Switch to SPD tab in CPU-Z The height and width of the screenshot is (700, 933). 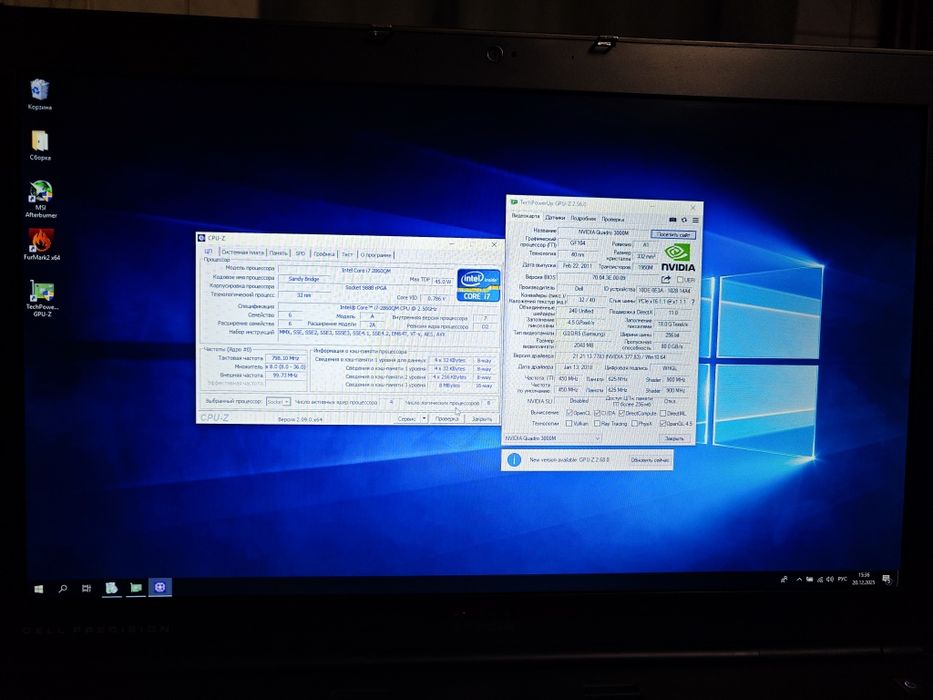click(x=300, y=254)
